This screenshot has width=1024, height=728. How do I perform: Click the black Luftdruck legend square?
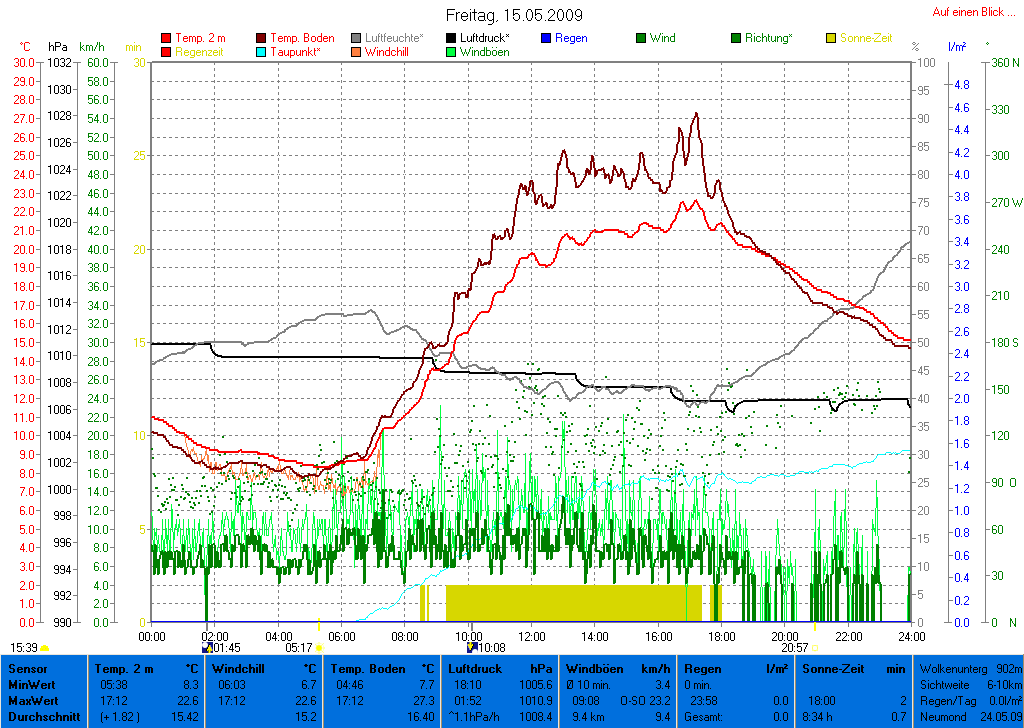pyautogui.click(x=452, y=38)
